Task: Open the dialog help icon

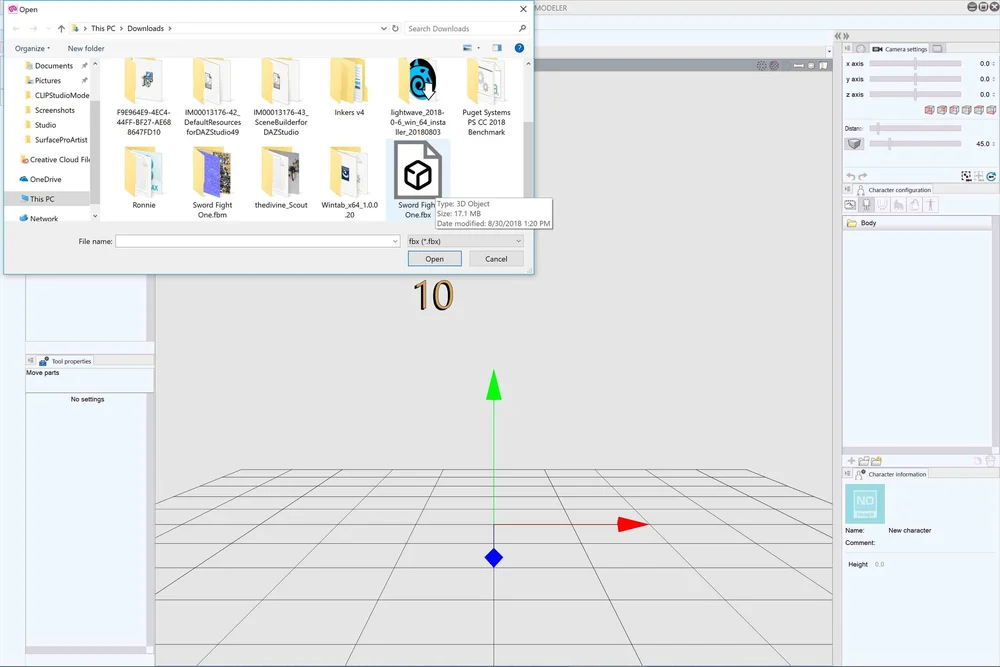Action: click(519, 48)
